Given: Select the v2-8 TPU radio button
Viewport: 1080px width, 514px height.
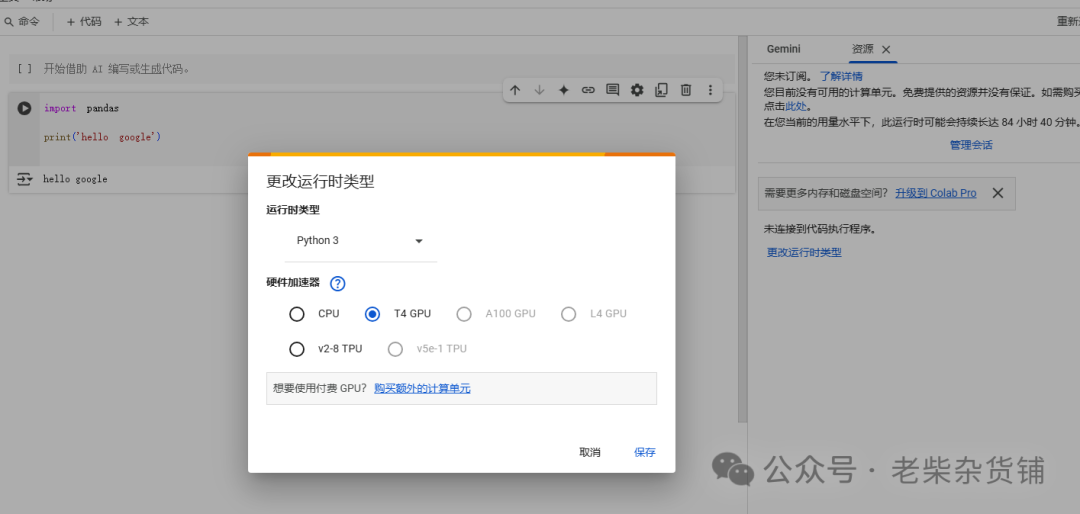Looking at the screenshot, I should point(297,349).
